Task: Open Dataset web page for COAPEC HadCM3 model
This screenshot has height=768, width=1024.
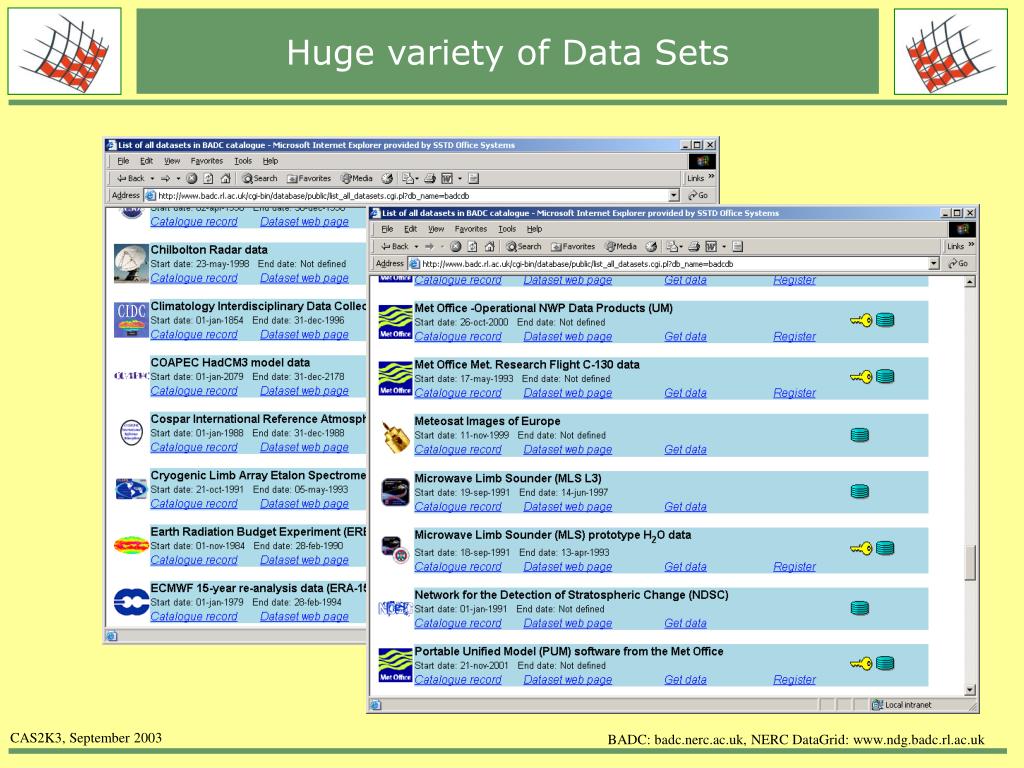Action: click(304, 391)
